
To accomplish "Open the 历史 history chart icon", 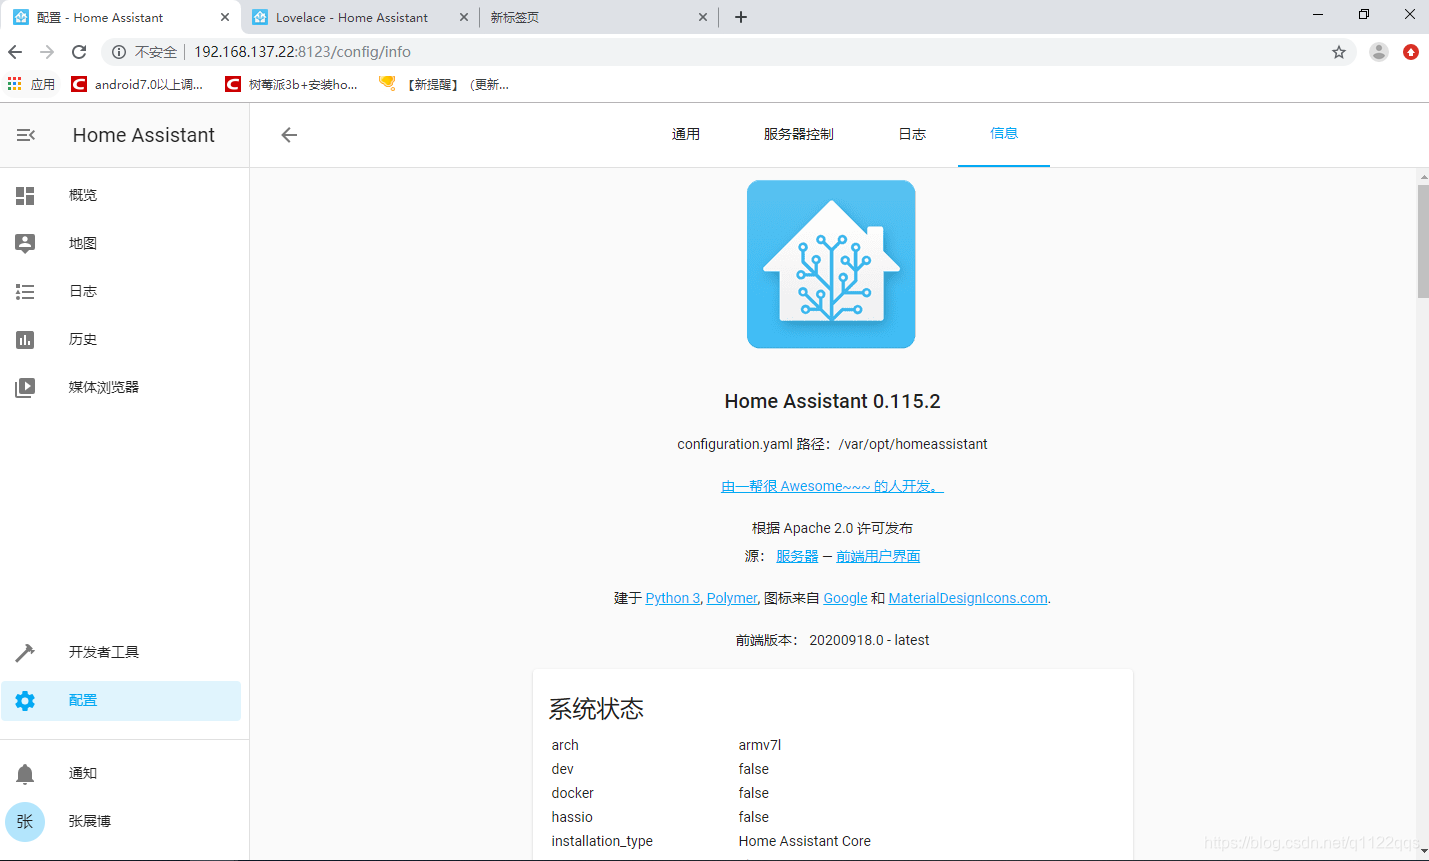I will [25, 339].
